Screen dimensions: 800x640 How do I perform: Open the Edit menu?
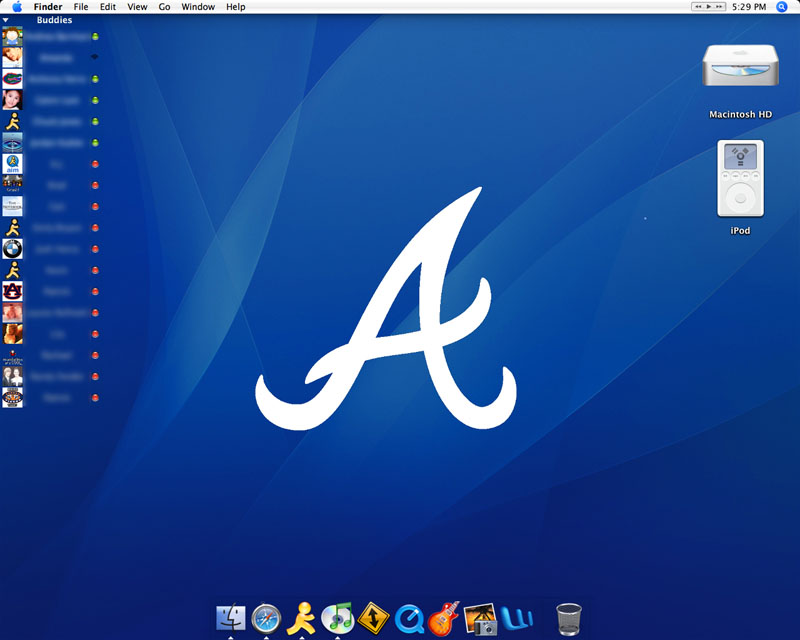pyautogui.click(x=107, y=7)
